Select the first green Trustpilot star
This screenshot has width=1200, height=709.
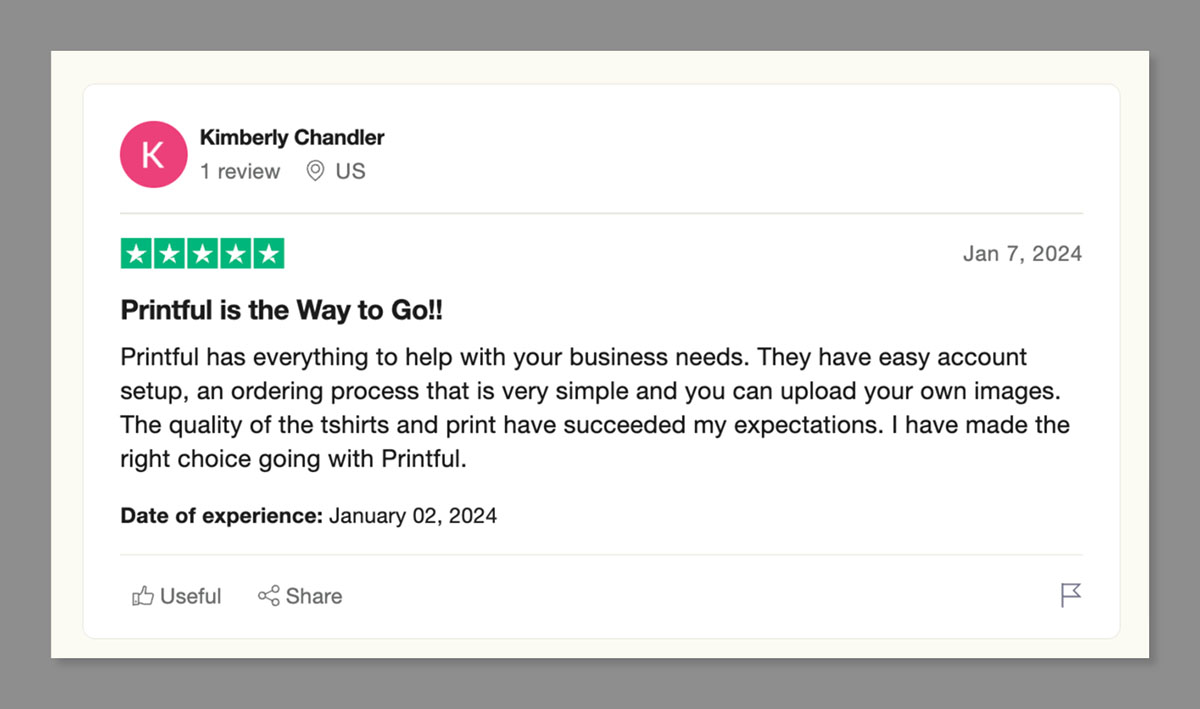click(x=136, y=253)
